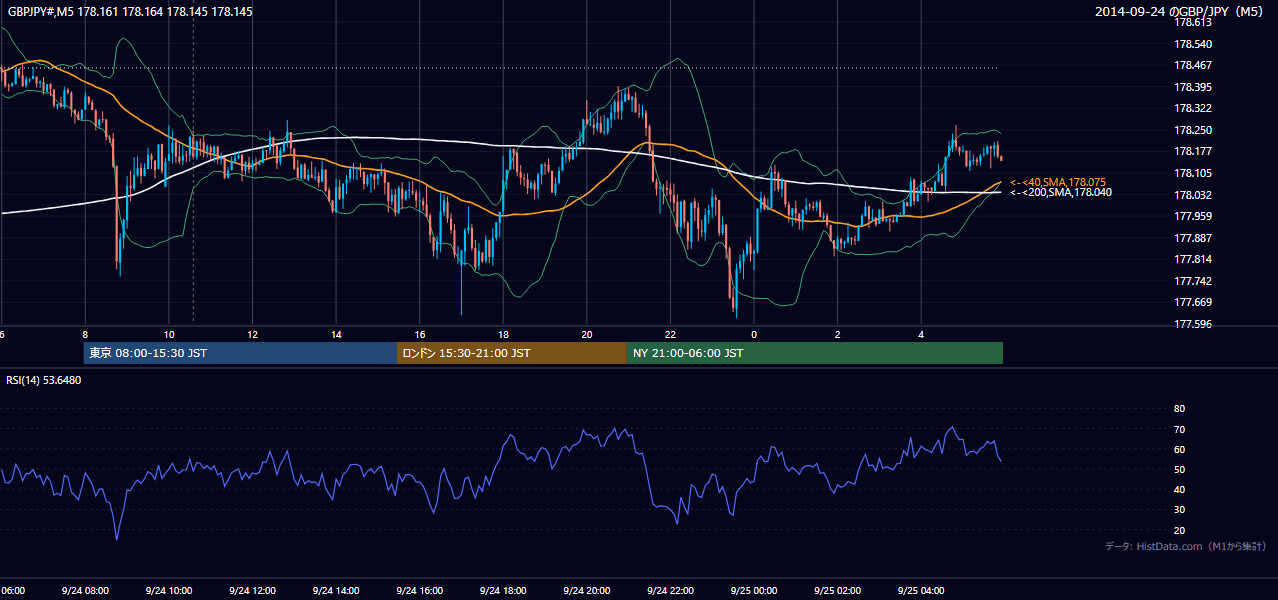The width and height of the screenshot is (1278, 600).
Task: Click RSI scale value 30
Action: [x=1179, y=510]
